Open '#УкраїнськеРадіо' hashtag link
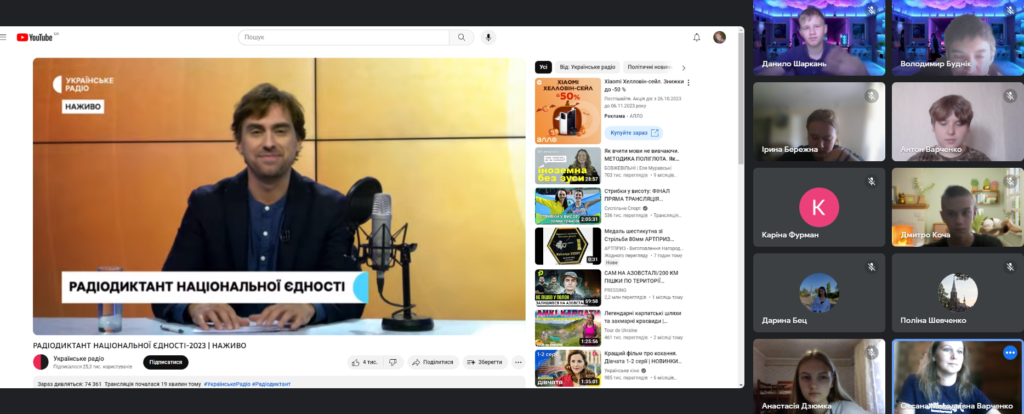The width and height of the screenshot is (1024, 414). coord(227,384)
